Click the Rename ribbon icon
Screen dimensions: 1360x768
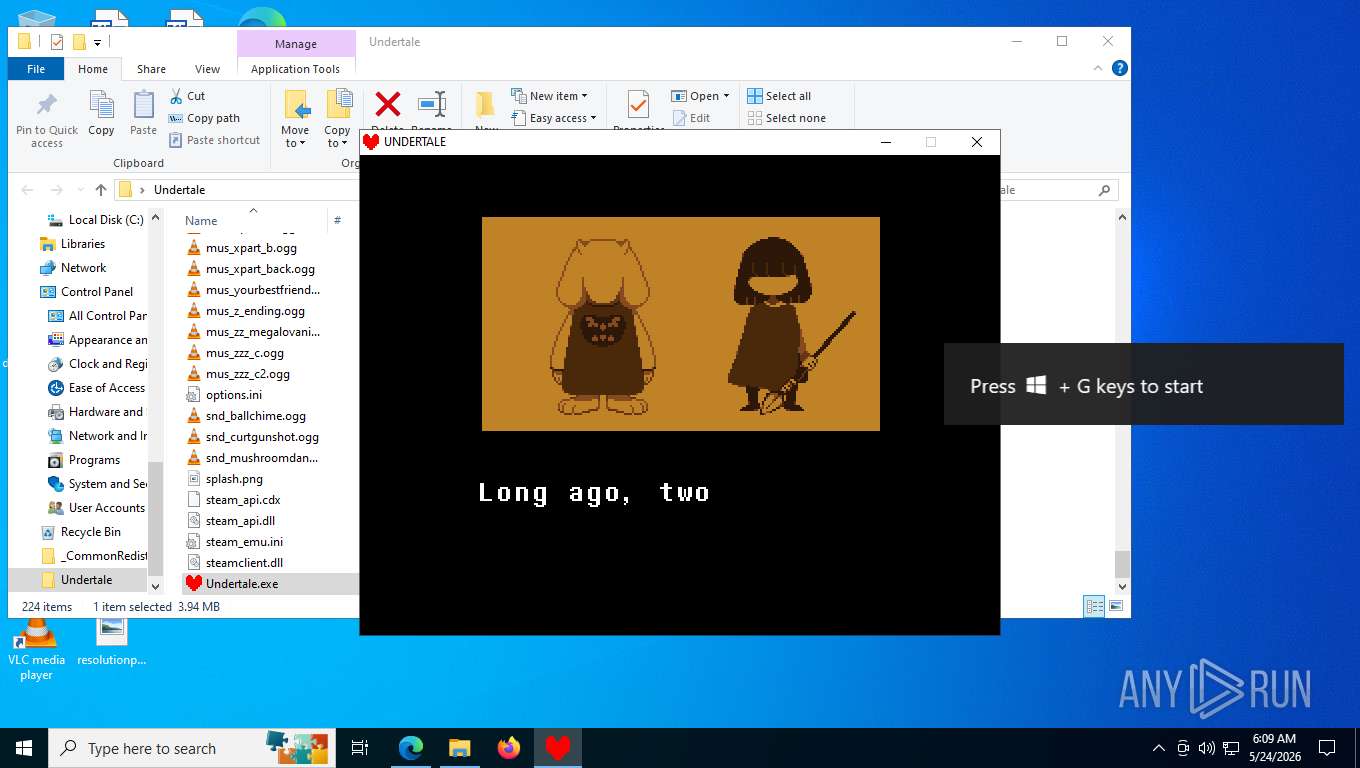point(432,104)
